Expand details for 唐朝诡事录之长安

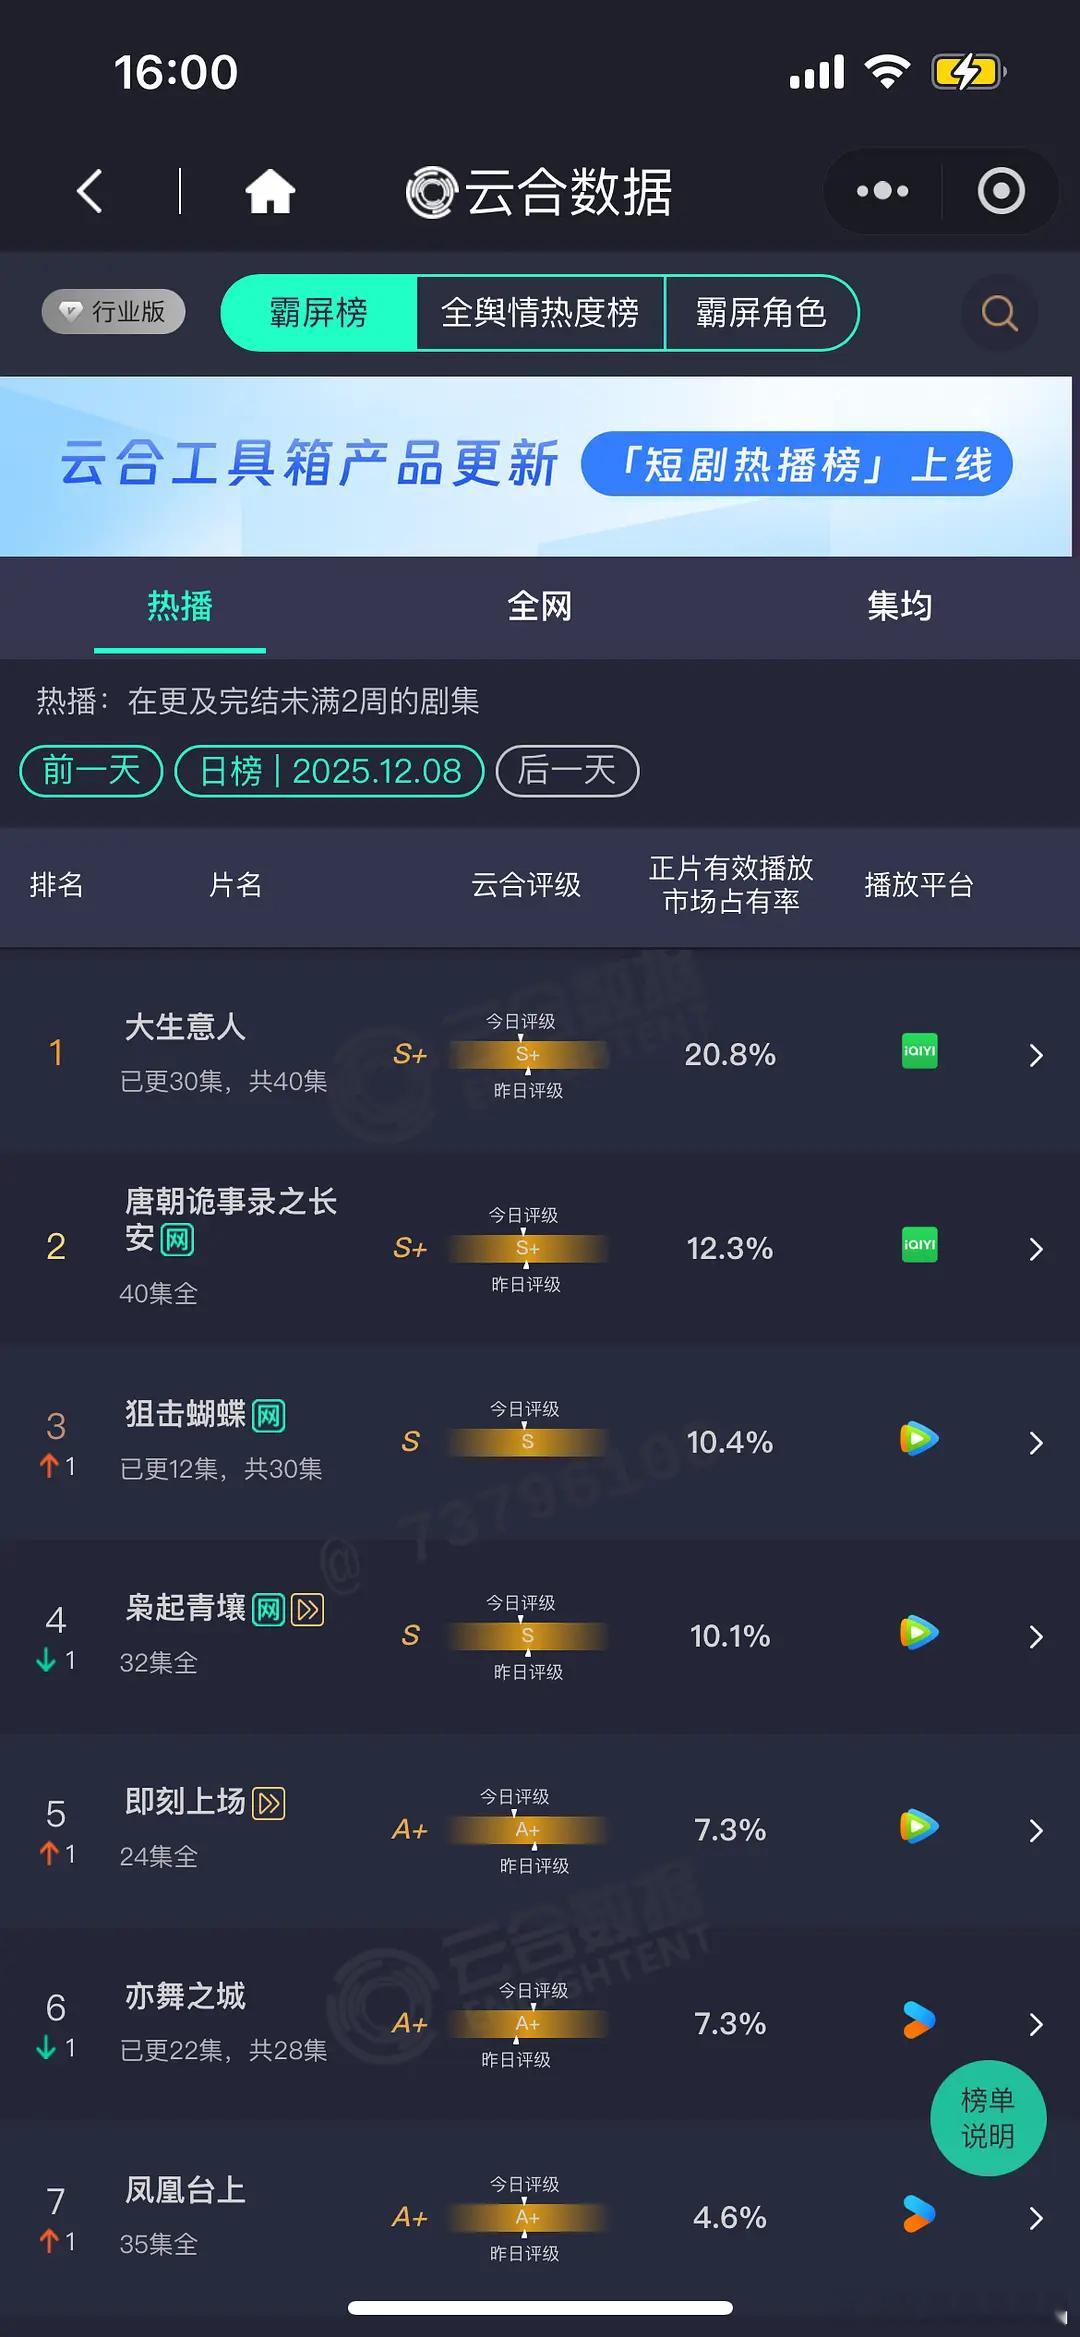1036,1248
